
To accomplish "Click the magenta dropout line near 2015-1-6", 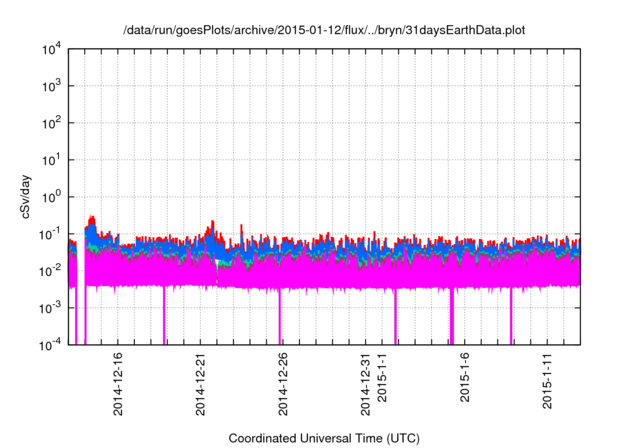I will pos(452,316).
